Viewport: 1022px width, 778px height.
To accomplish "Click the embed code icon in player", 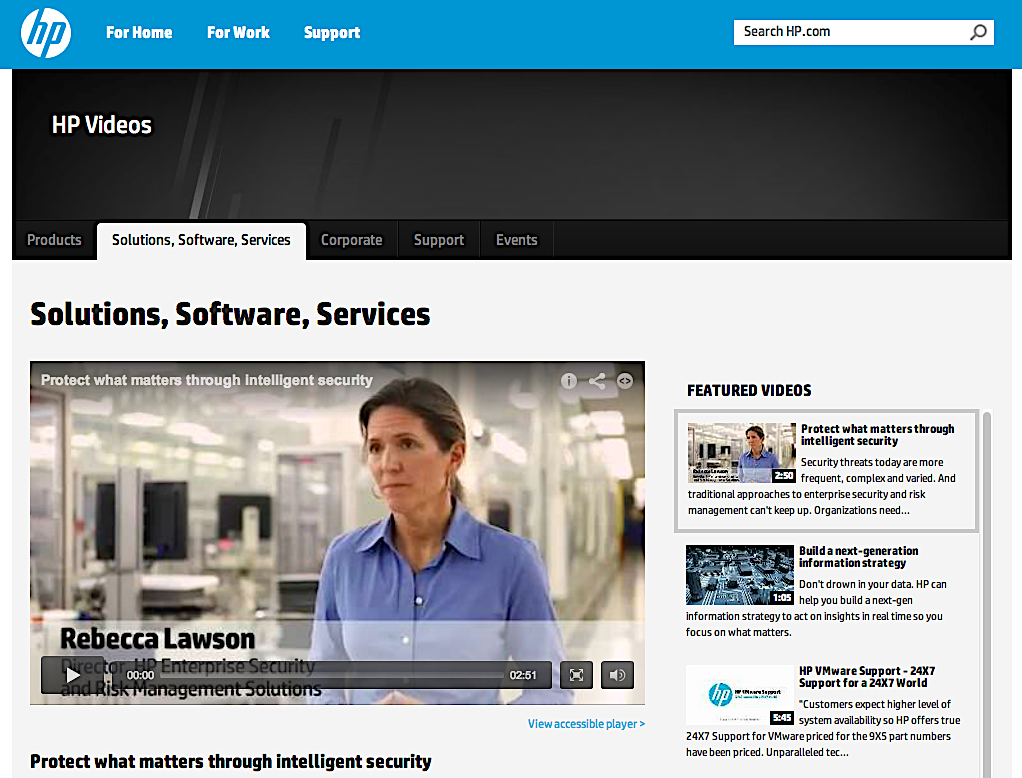I will tap(624, 381).
